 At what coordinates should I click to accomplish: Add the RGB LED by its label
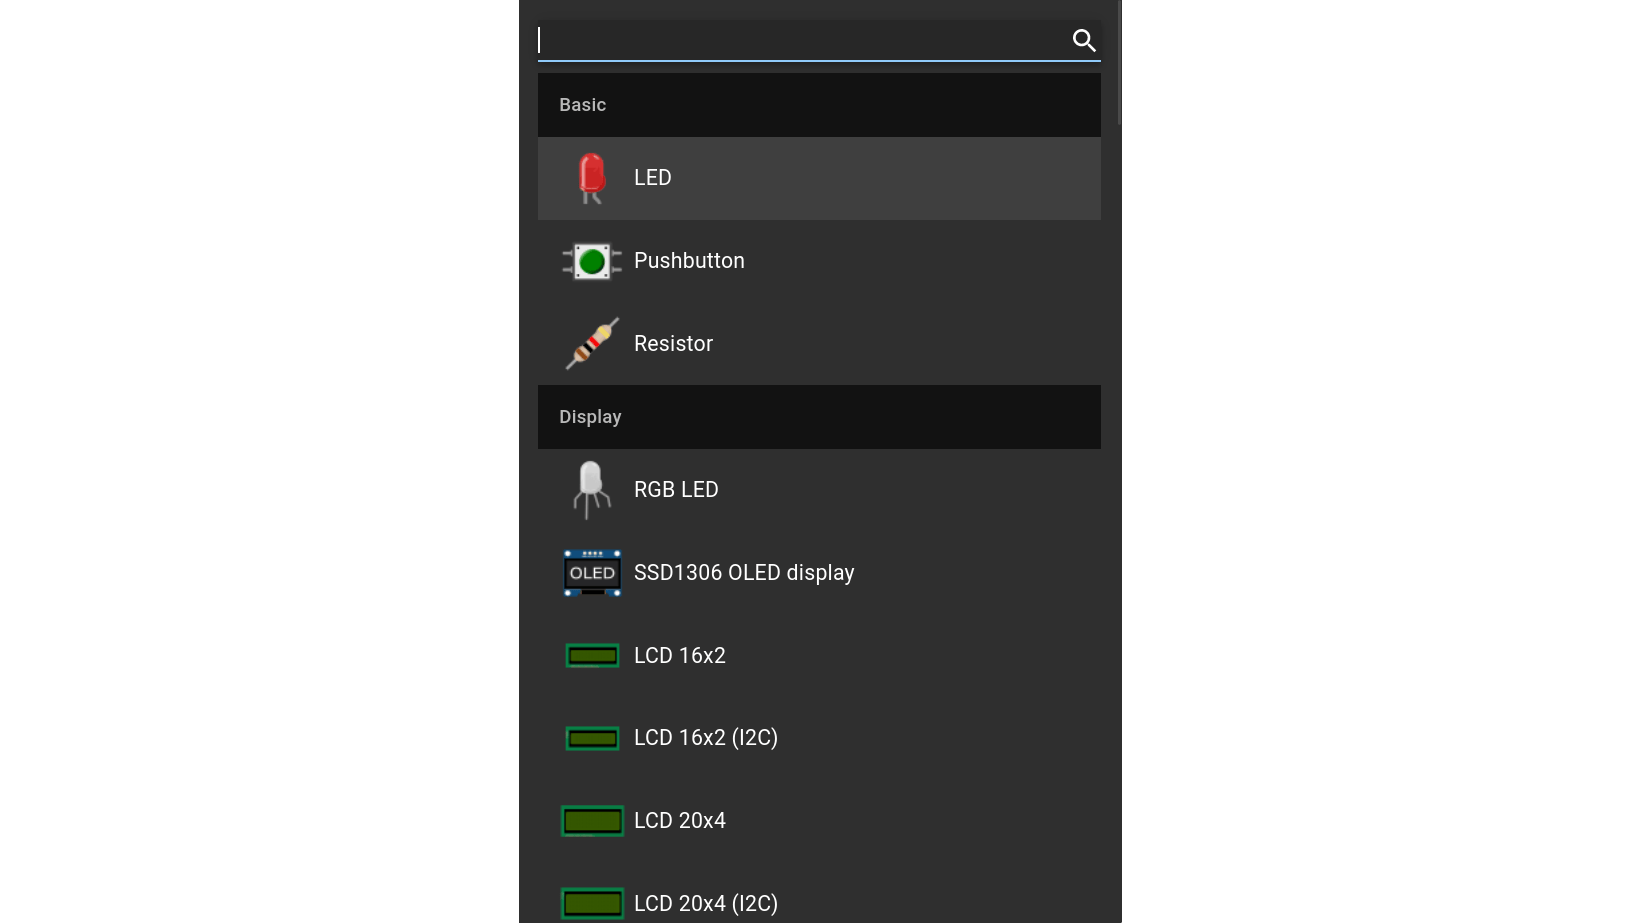click(676, 490)
